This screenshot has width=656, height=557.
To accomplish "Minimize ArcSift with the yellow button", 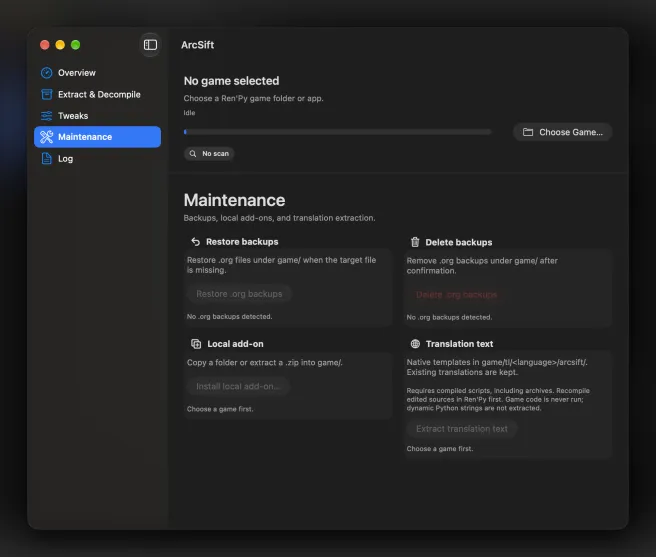I will coord(60,45).
